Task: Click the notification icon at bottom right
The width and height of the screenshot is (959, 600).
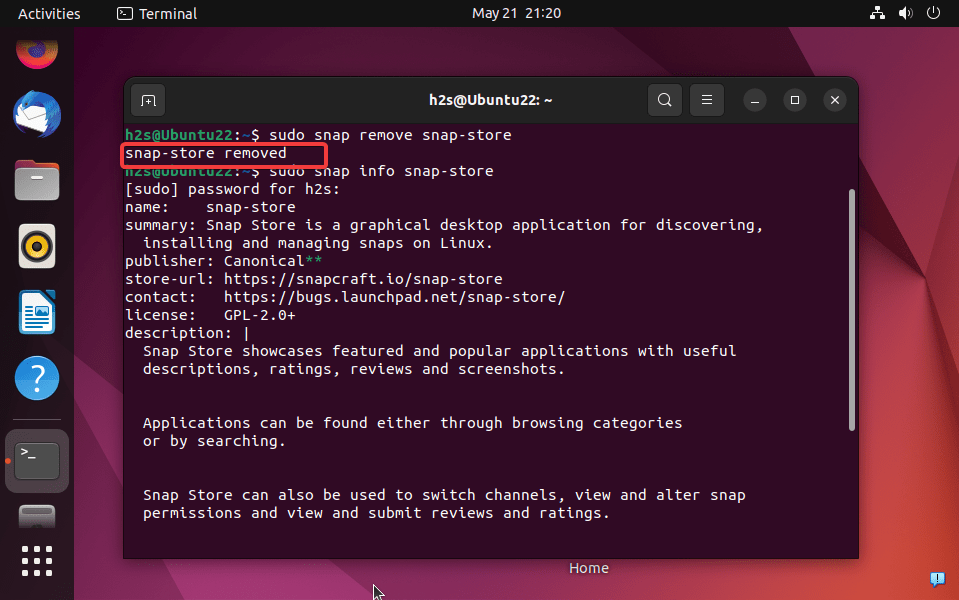Action: click(x=937, y=579)
